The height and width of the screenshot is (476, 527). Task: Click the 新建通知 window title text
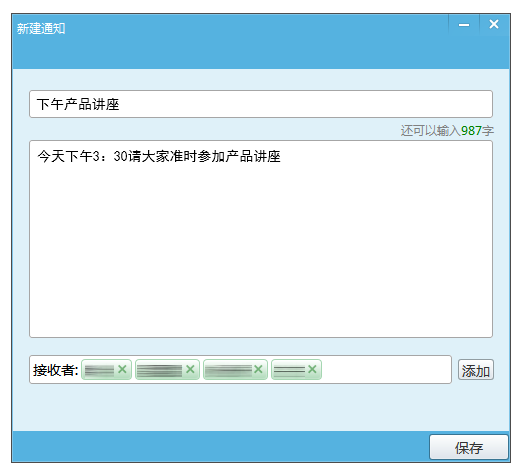pos(41,28)
